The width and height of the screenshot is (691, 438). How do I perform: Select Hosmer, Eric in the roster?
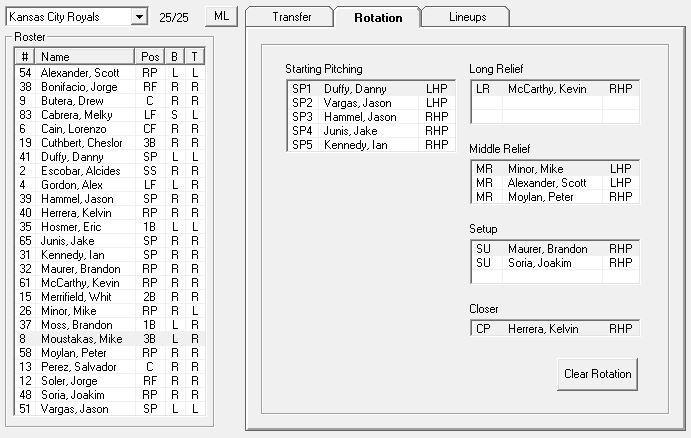tap(110, 227)
